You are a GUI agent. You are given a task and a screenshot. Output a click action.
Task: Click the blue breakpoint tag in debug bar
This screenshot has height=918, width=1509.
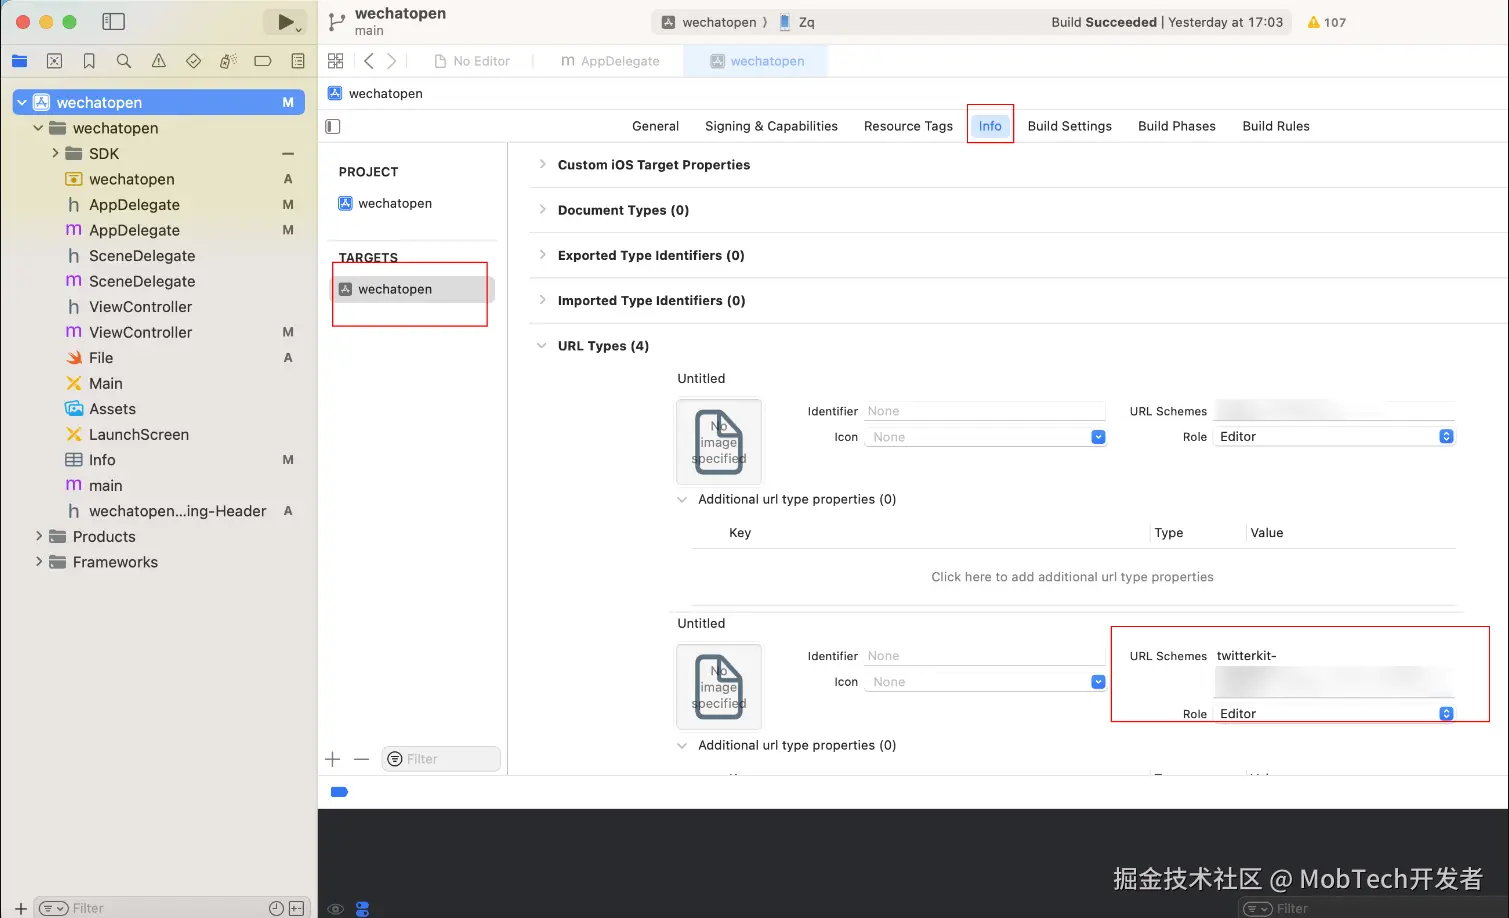[339, 792]
